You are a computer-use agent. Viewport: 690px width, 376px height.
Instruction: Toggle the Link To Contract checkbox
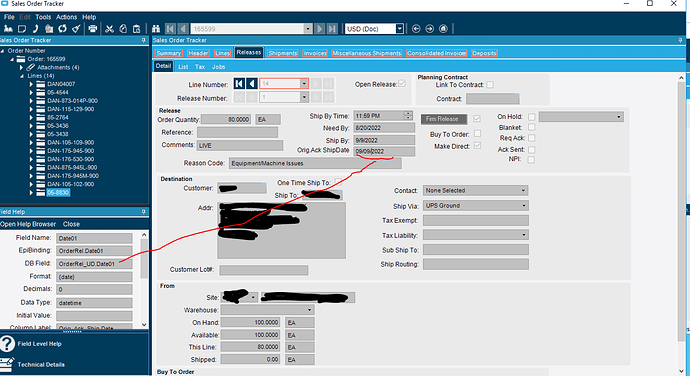coord(490,85)
